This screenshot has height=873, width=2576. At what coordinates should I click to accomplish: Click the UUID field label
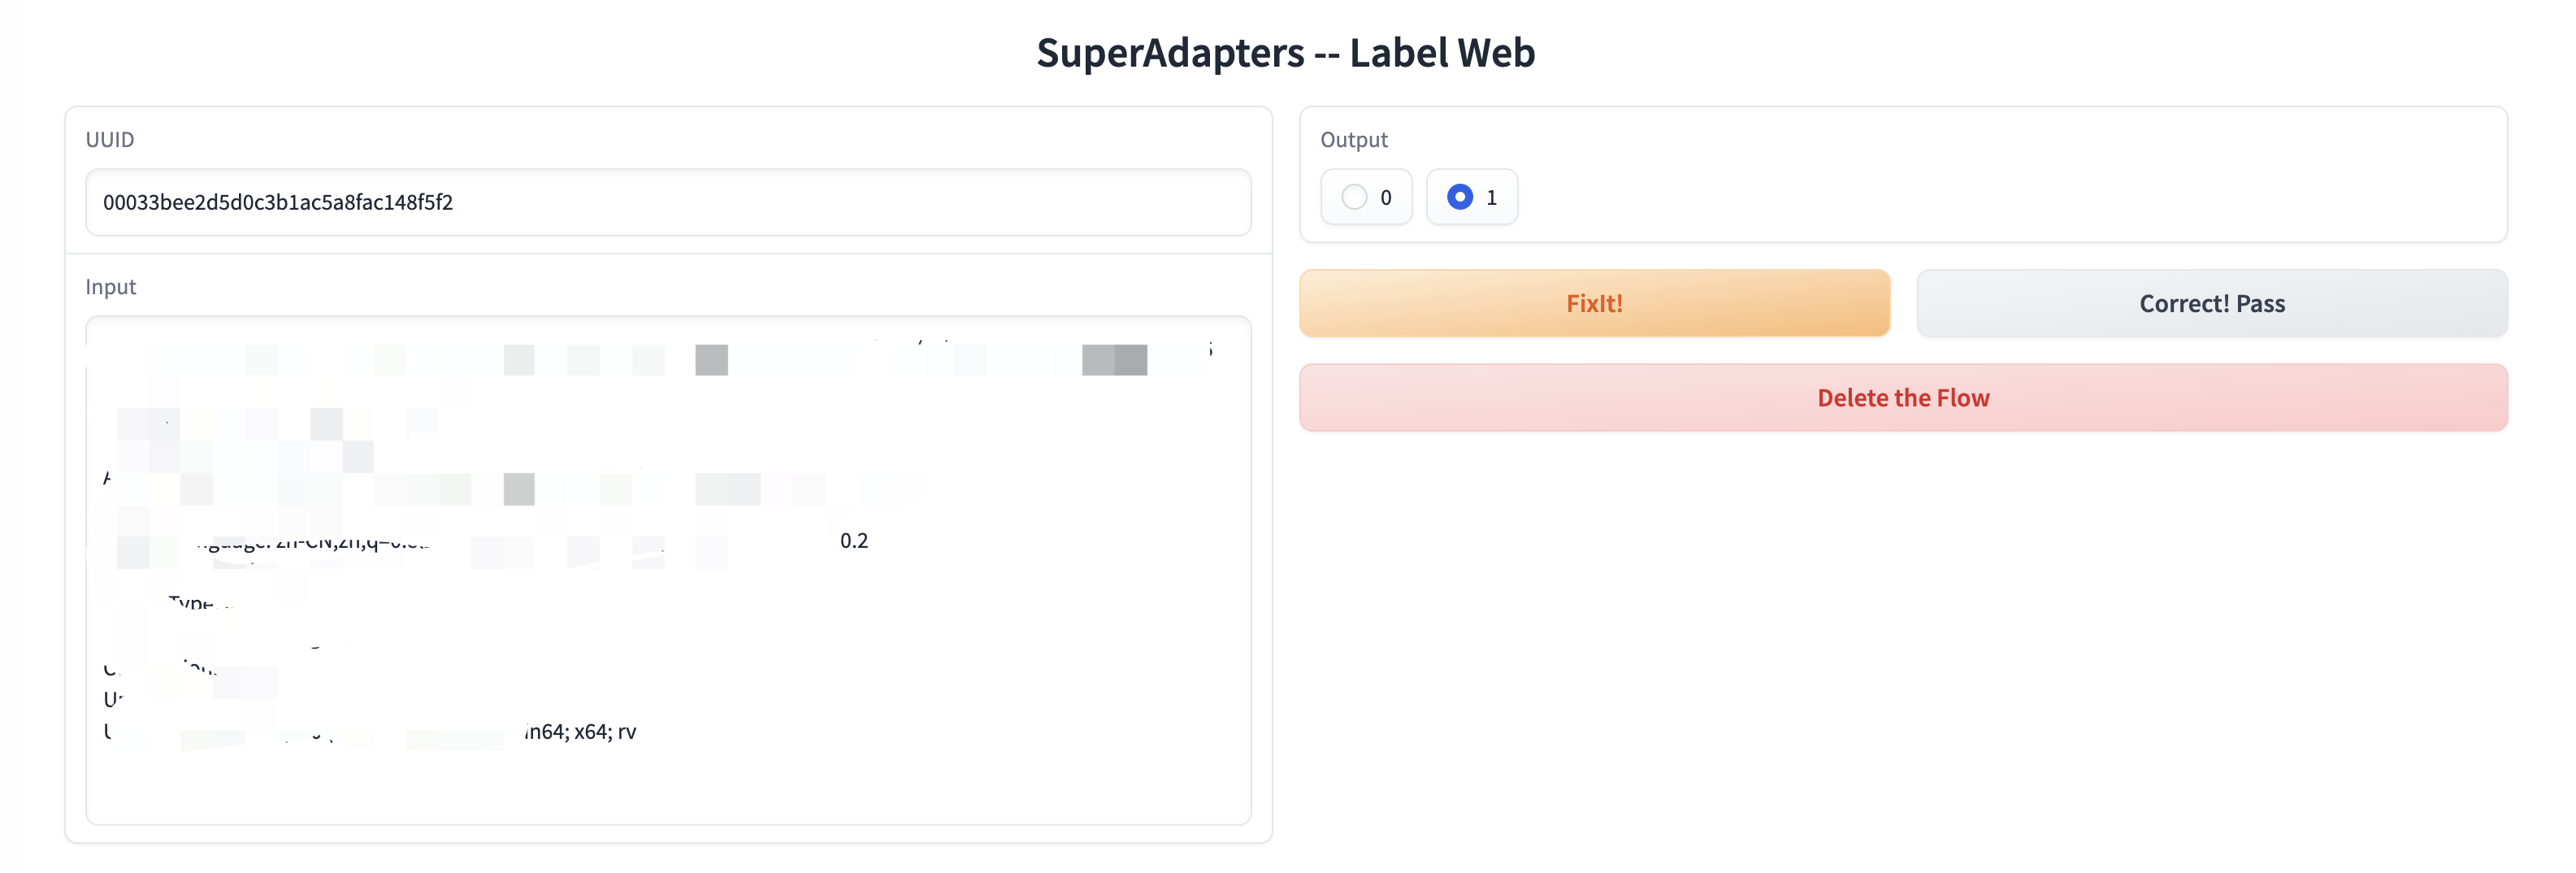[x=110, y=139]
